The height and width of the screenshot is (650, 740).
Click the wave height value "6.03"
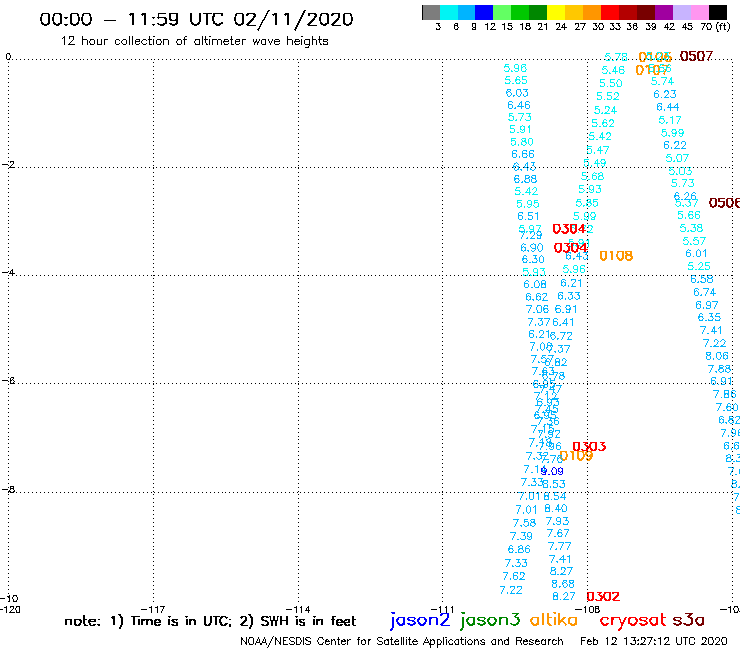tap(517, 93)
